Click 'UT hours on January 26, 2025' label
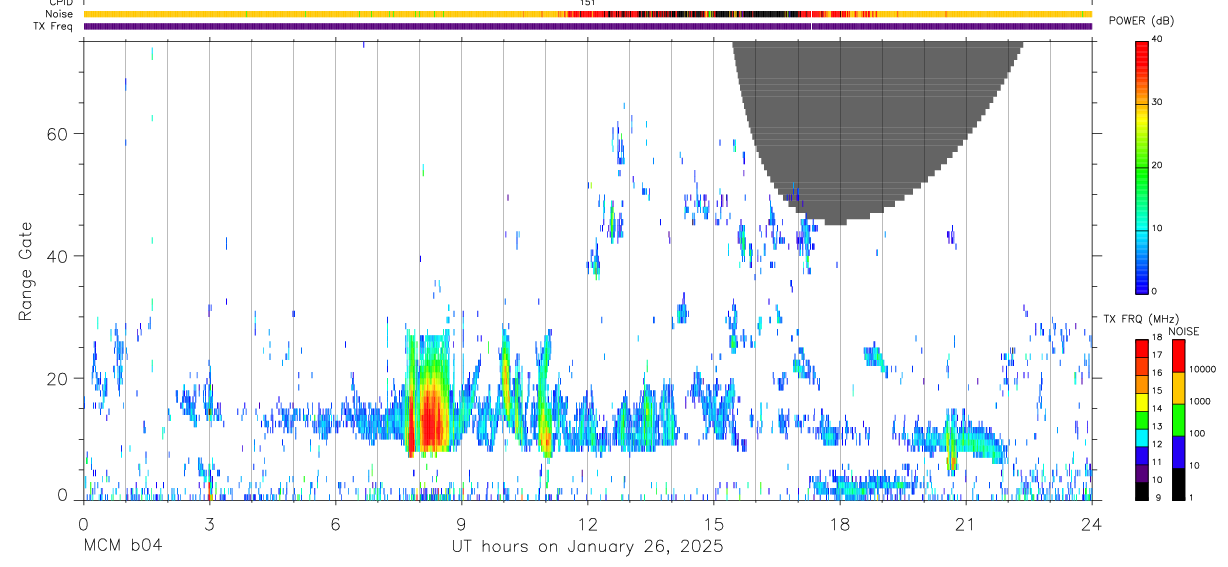 click(588, 546)
